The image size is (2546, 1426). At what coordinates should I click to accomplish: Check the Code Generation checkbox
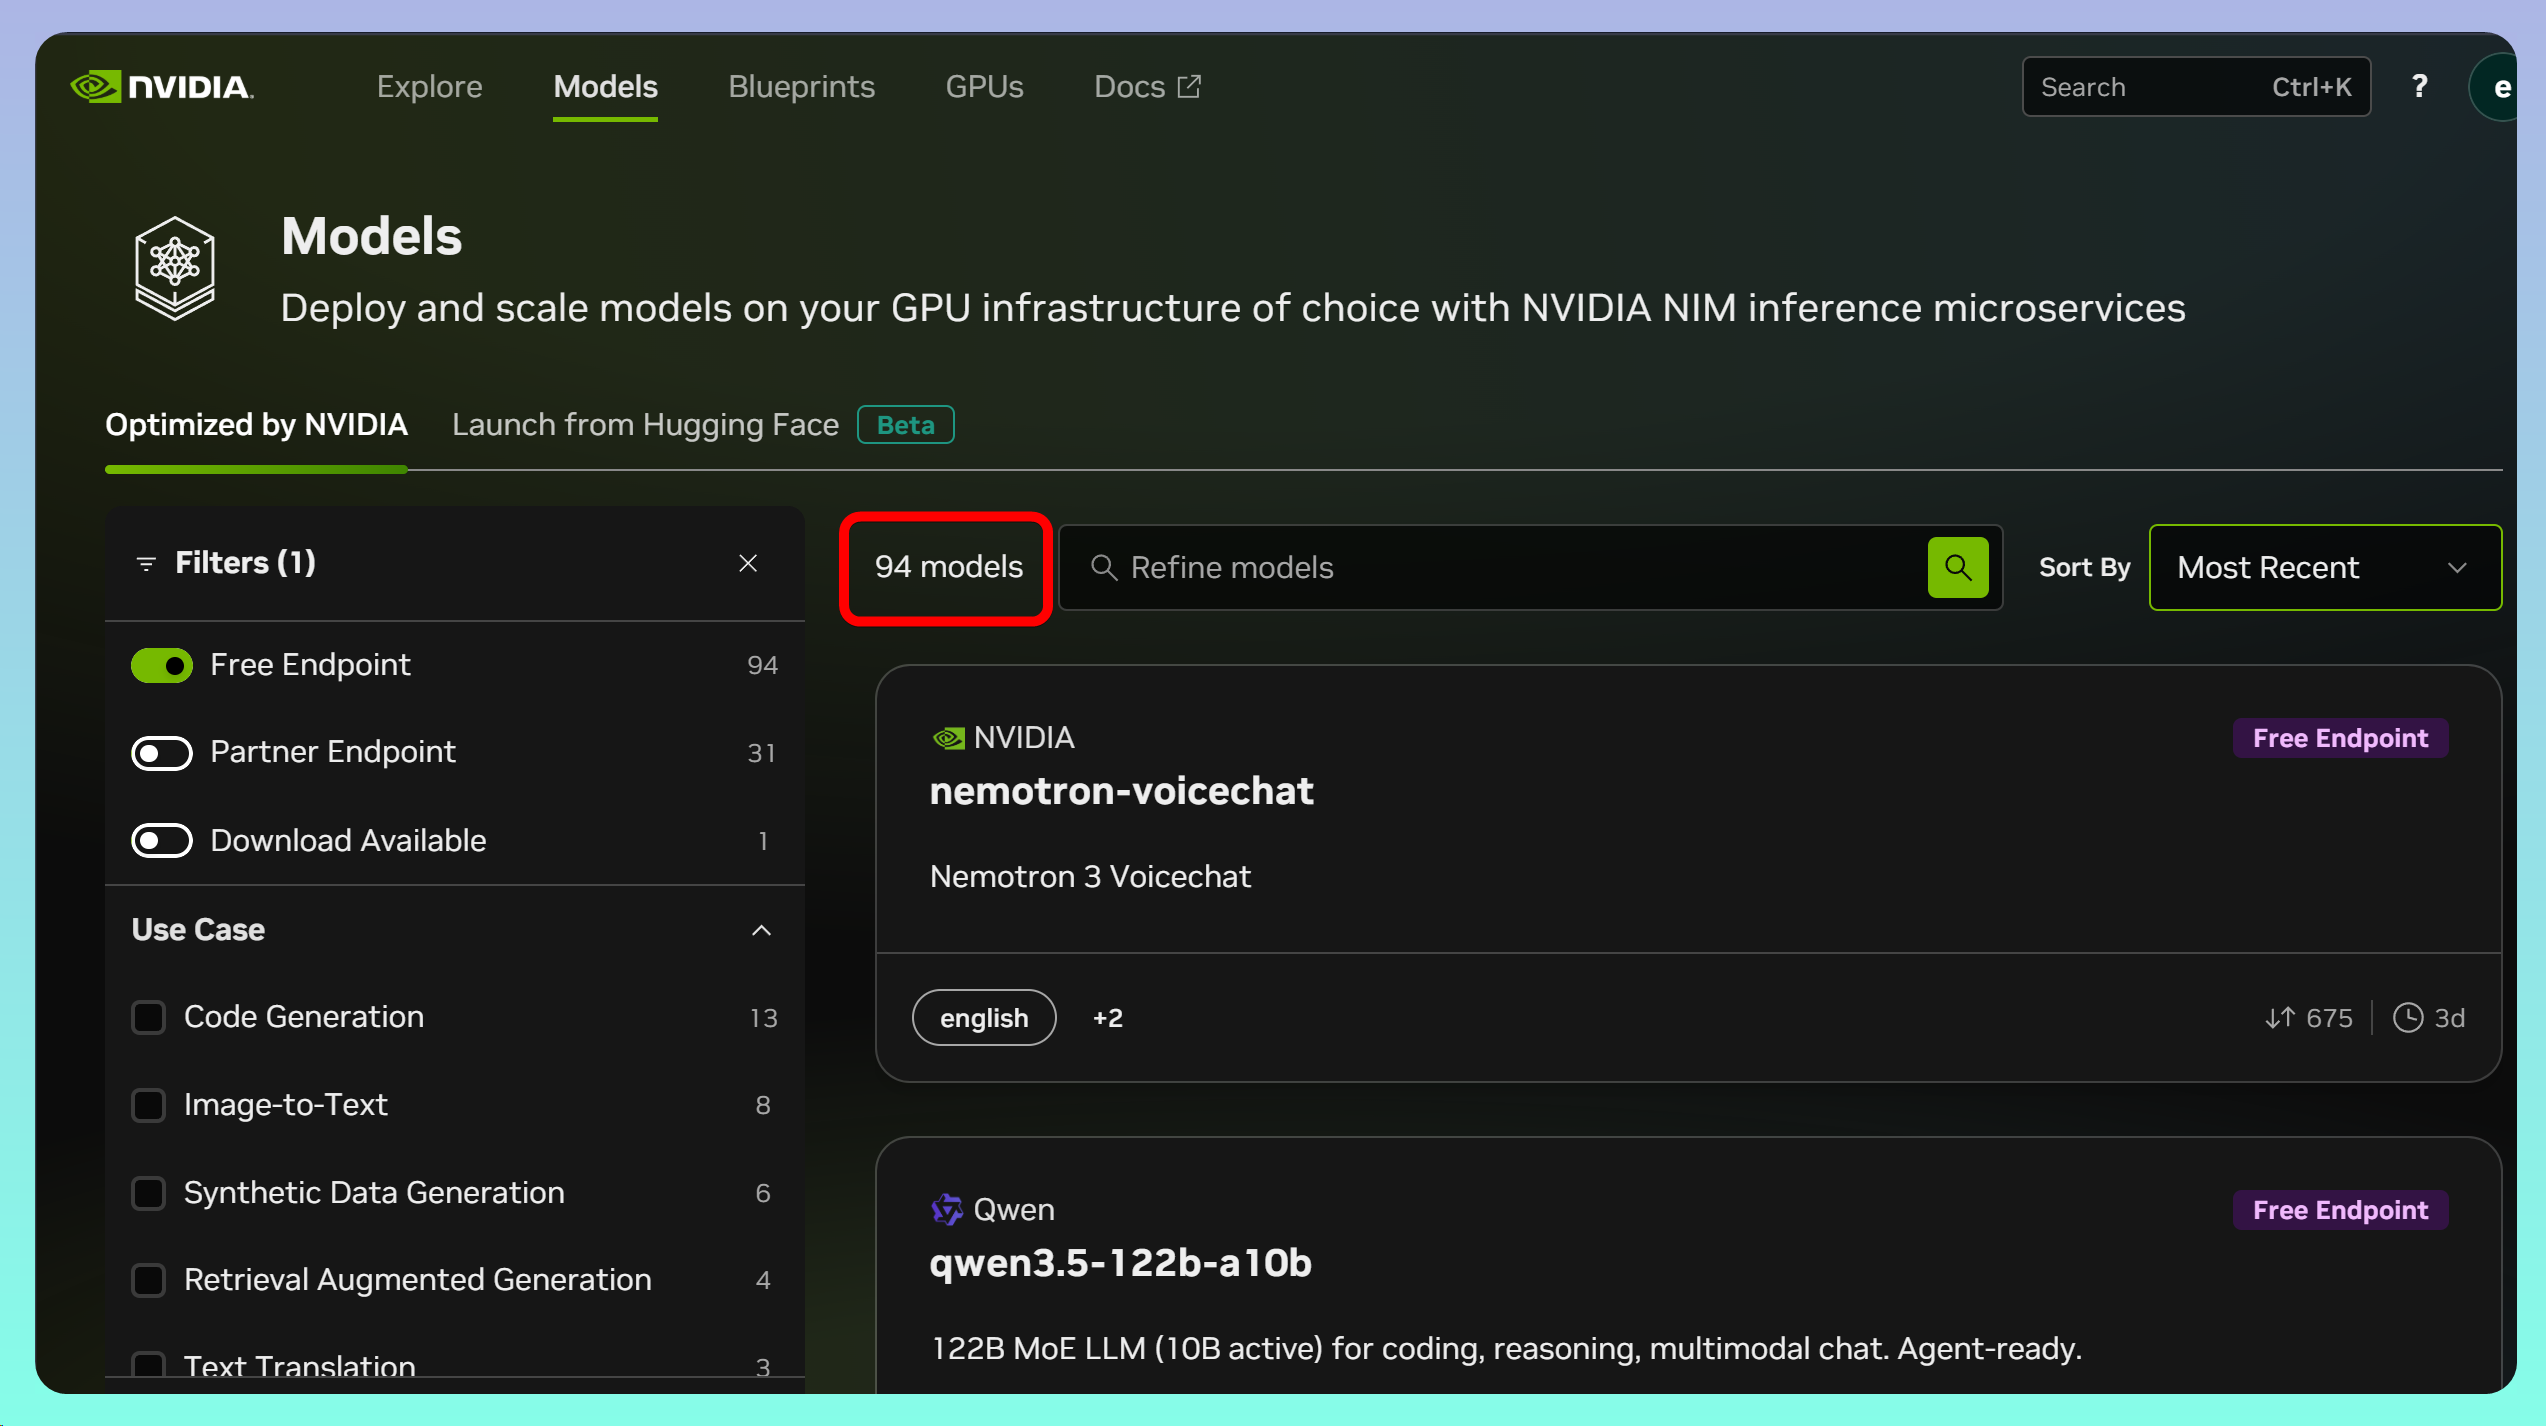(149, 1017)
